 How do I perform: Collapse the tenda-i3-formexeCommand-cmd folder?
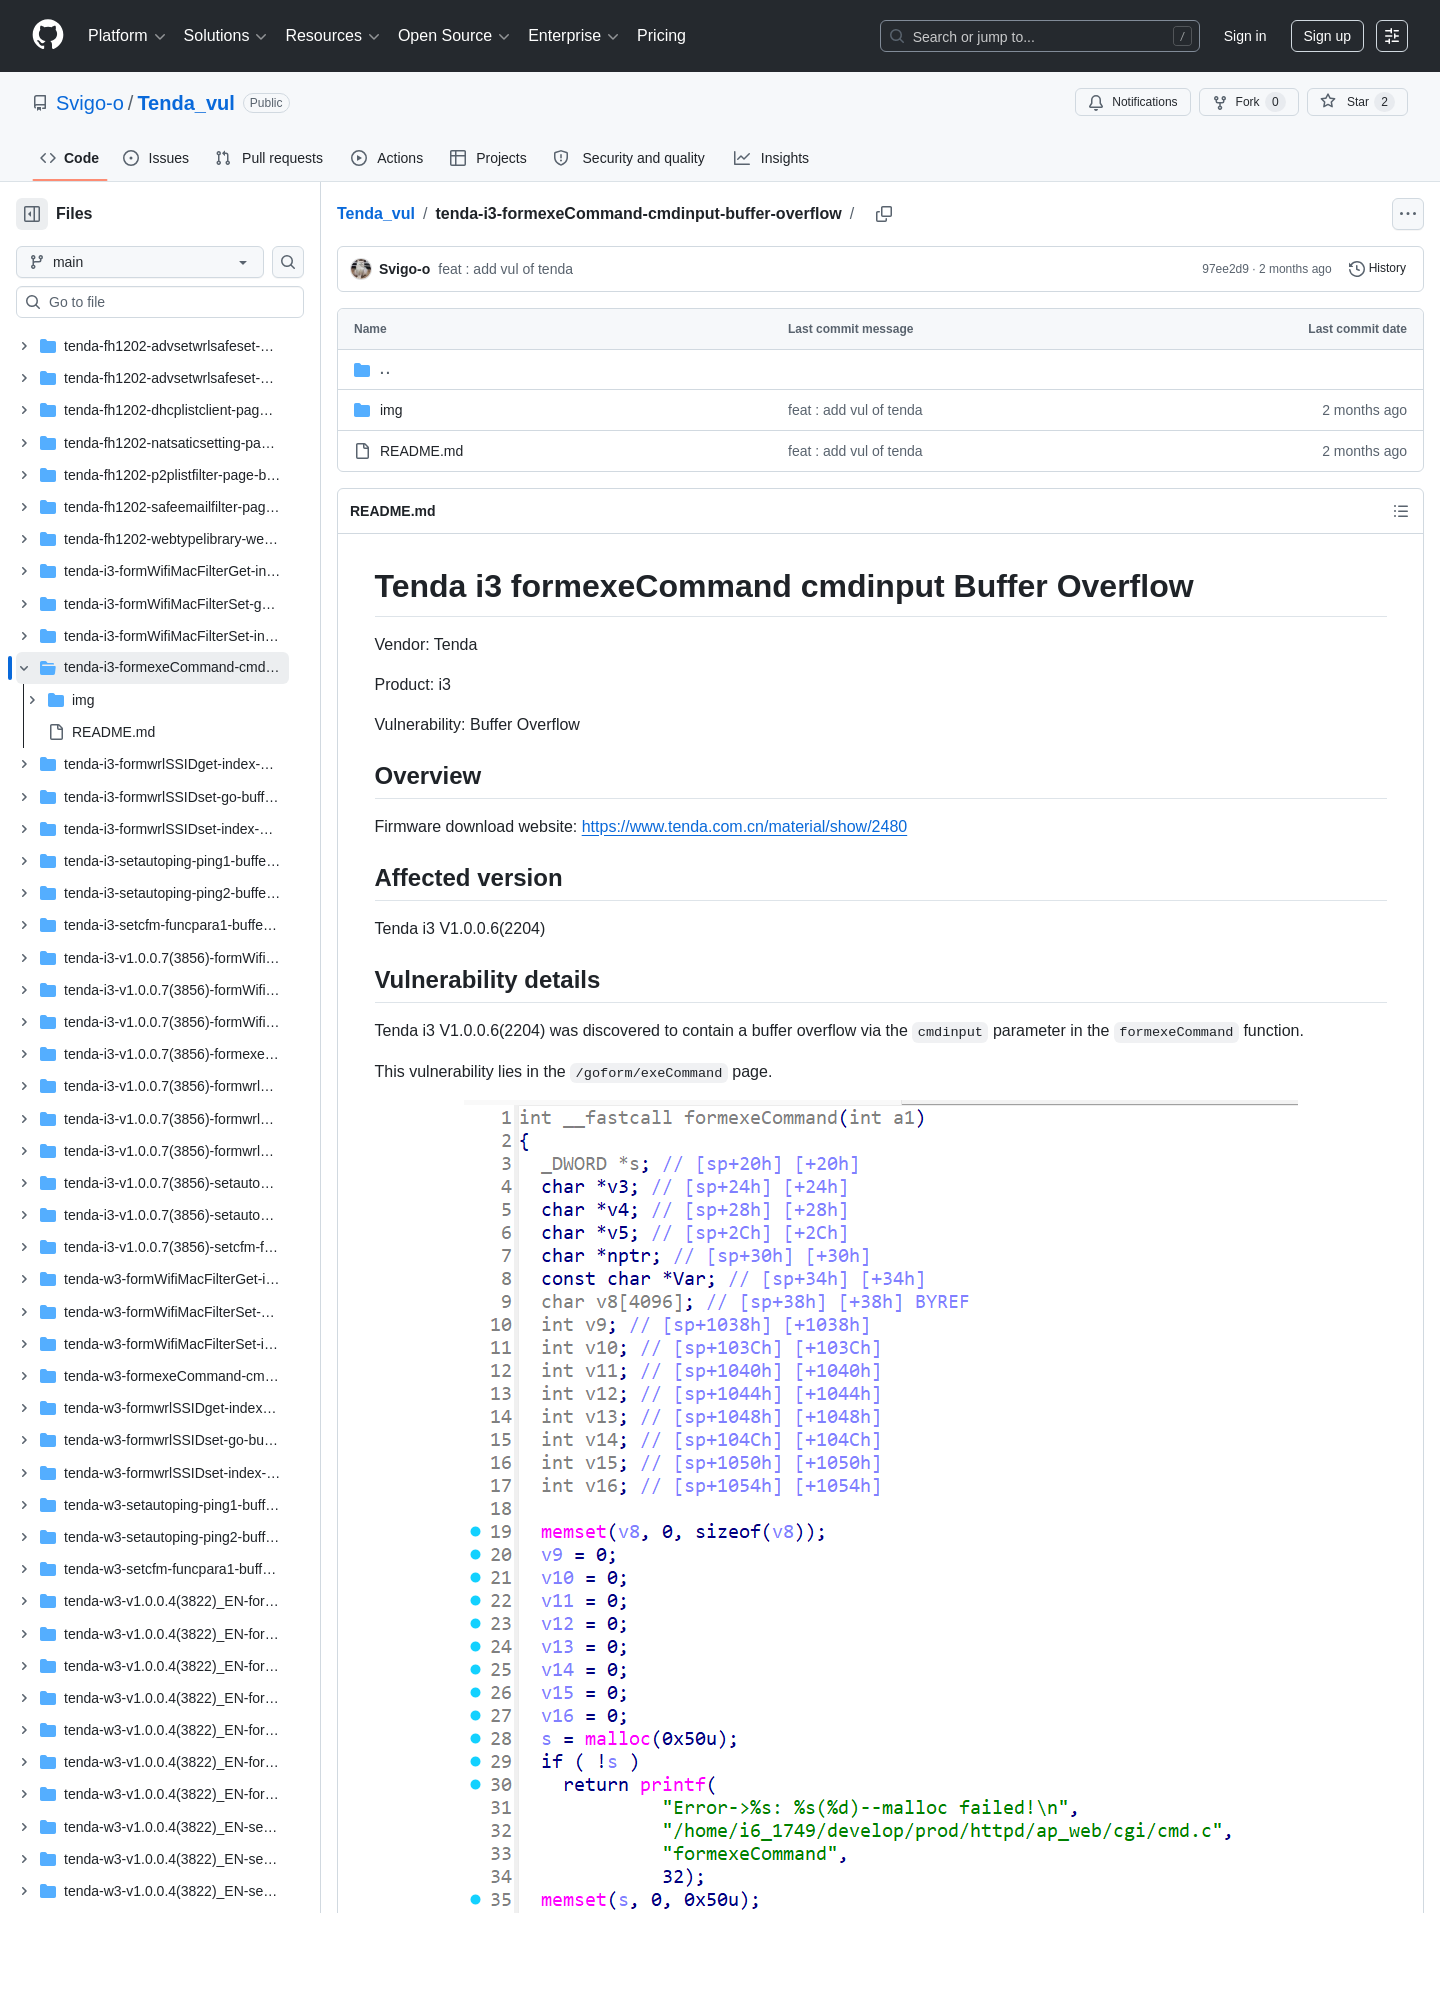pos(24,668)
